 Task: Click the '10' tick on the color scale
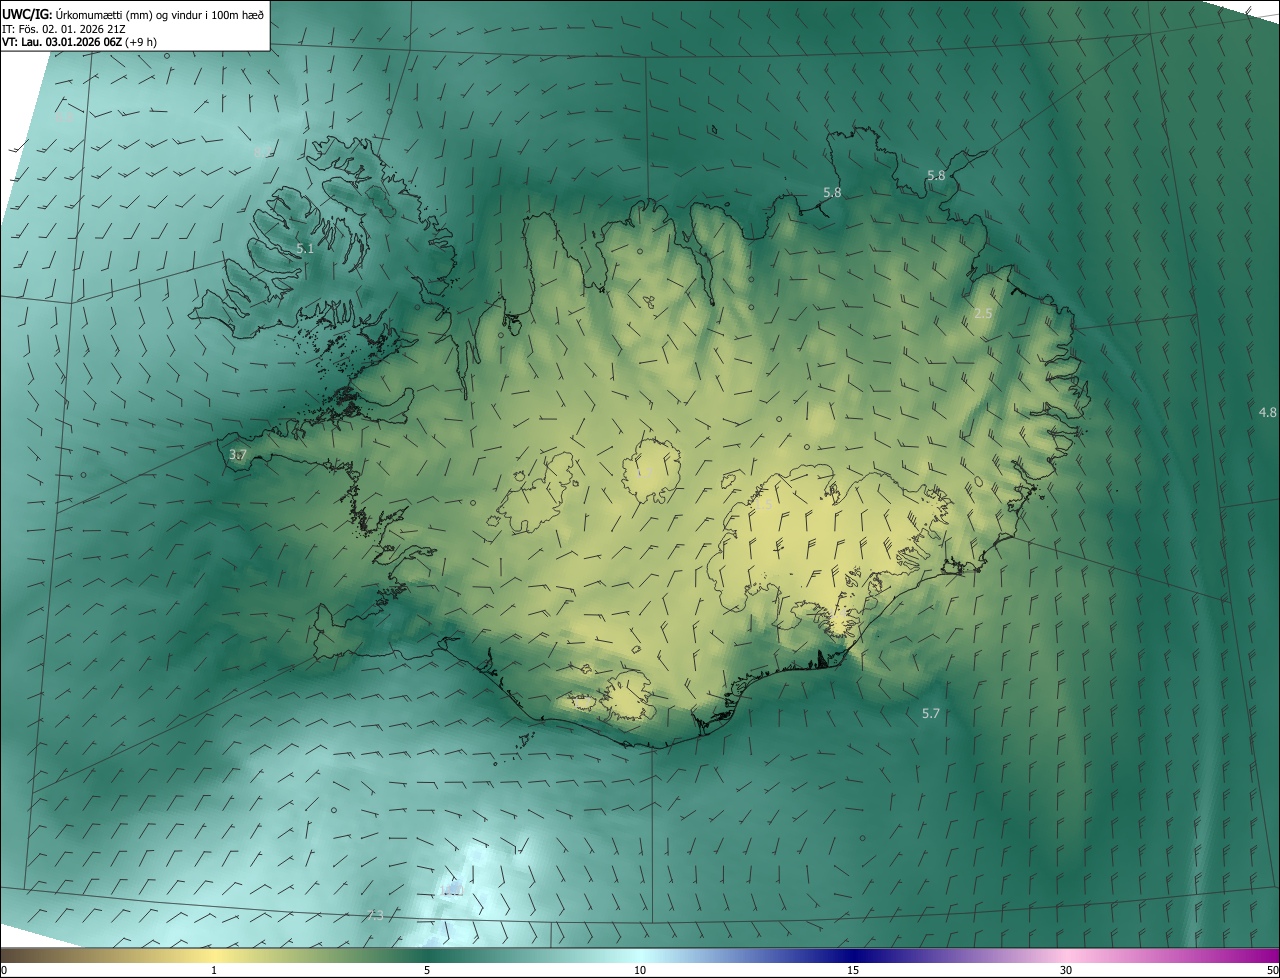click(x=640, y=970)
